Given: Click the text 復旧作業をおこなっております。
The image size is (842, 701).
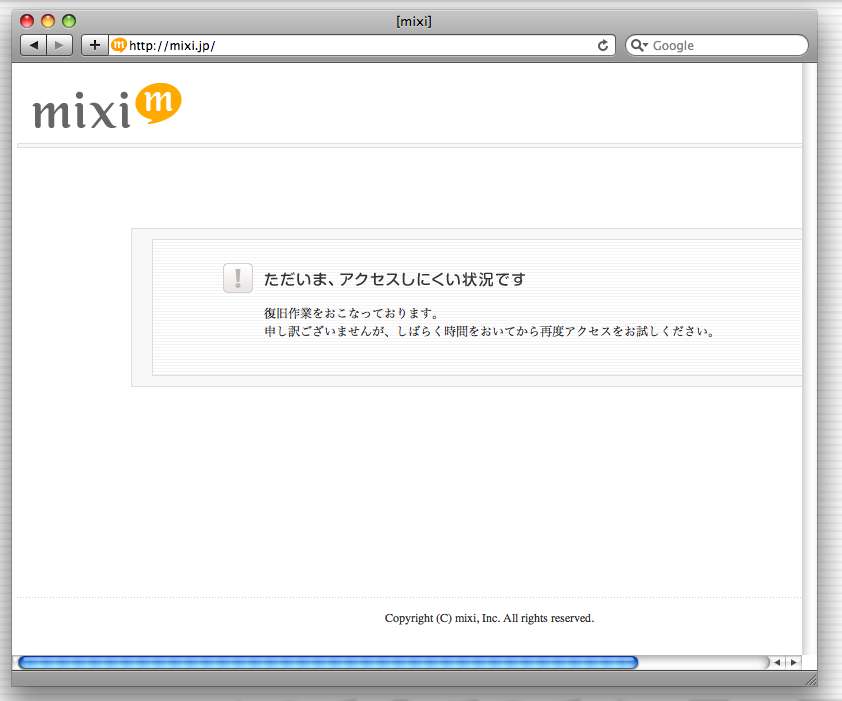Looking at the screenshot, I should 352,313.
